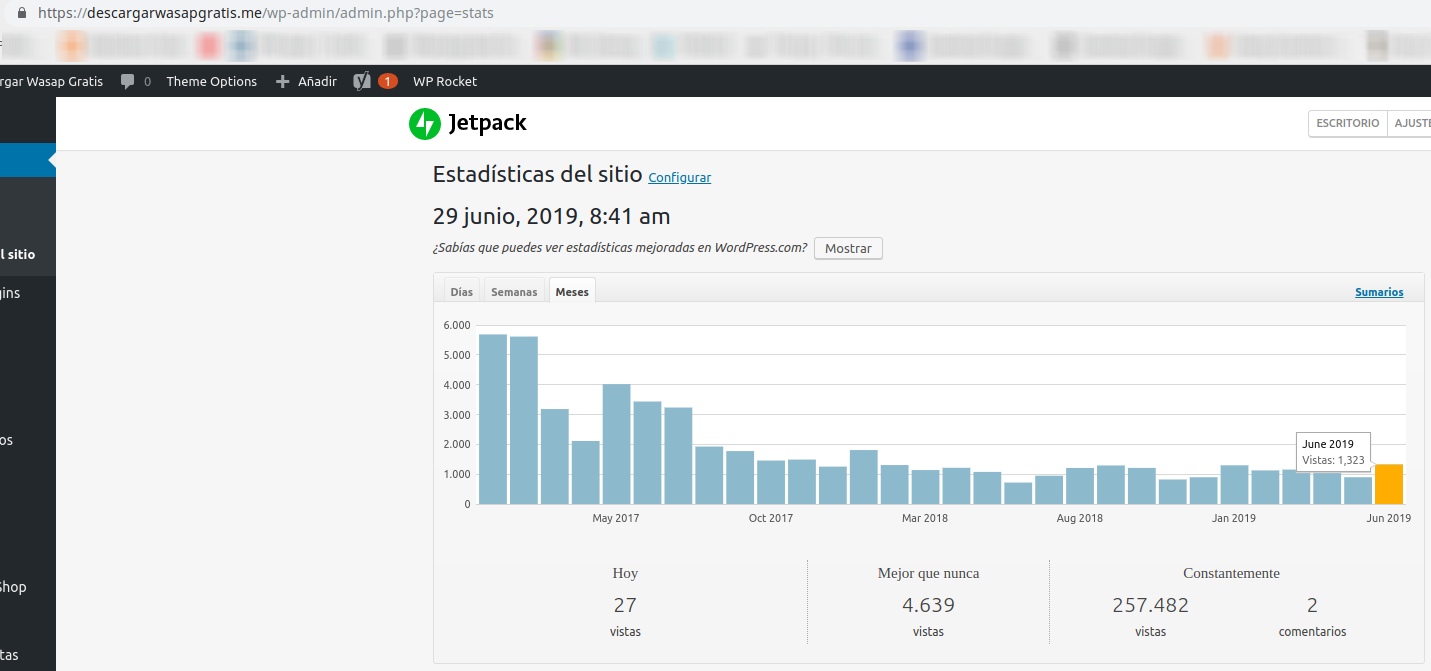Open the Sumarios link
Viewport: 1431px width, 671px height.
click(1379, 292)
